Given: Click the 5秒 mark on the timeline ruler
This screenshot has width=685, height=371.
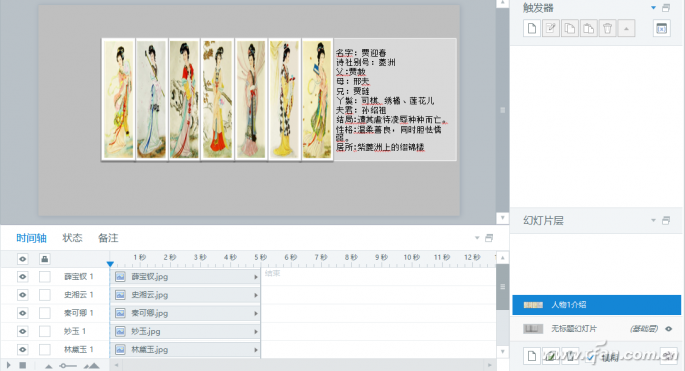Looking at the screenshot, I should coord(260,257).
